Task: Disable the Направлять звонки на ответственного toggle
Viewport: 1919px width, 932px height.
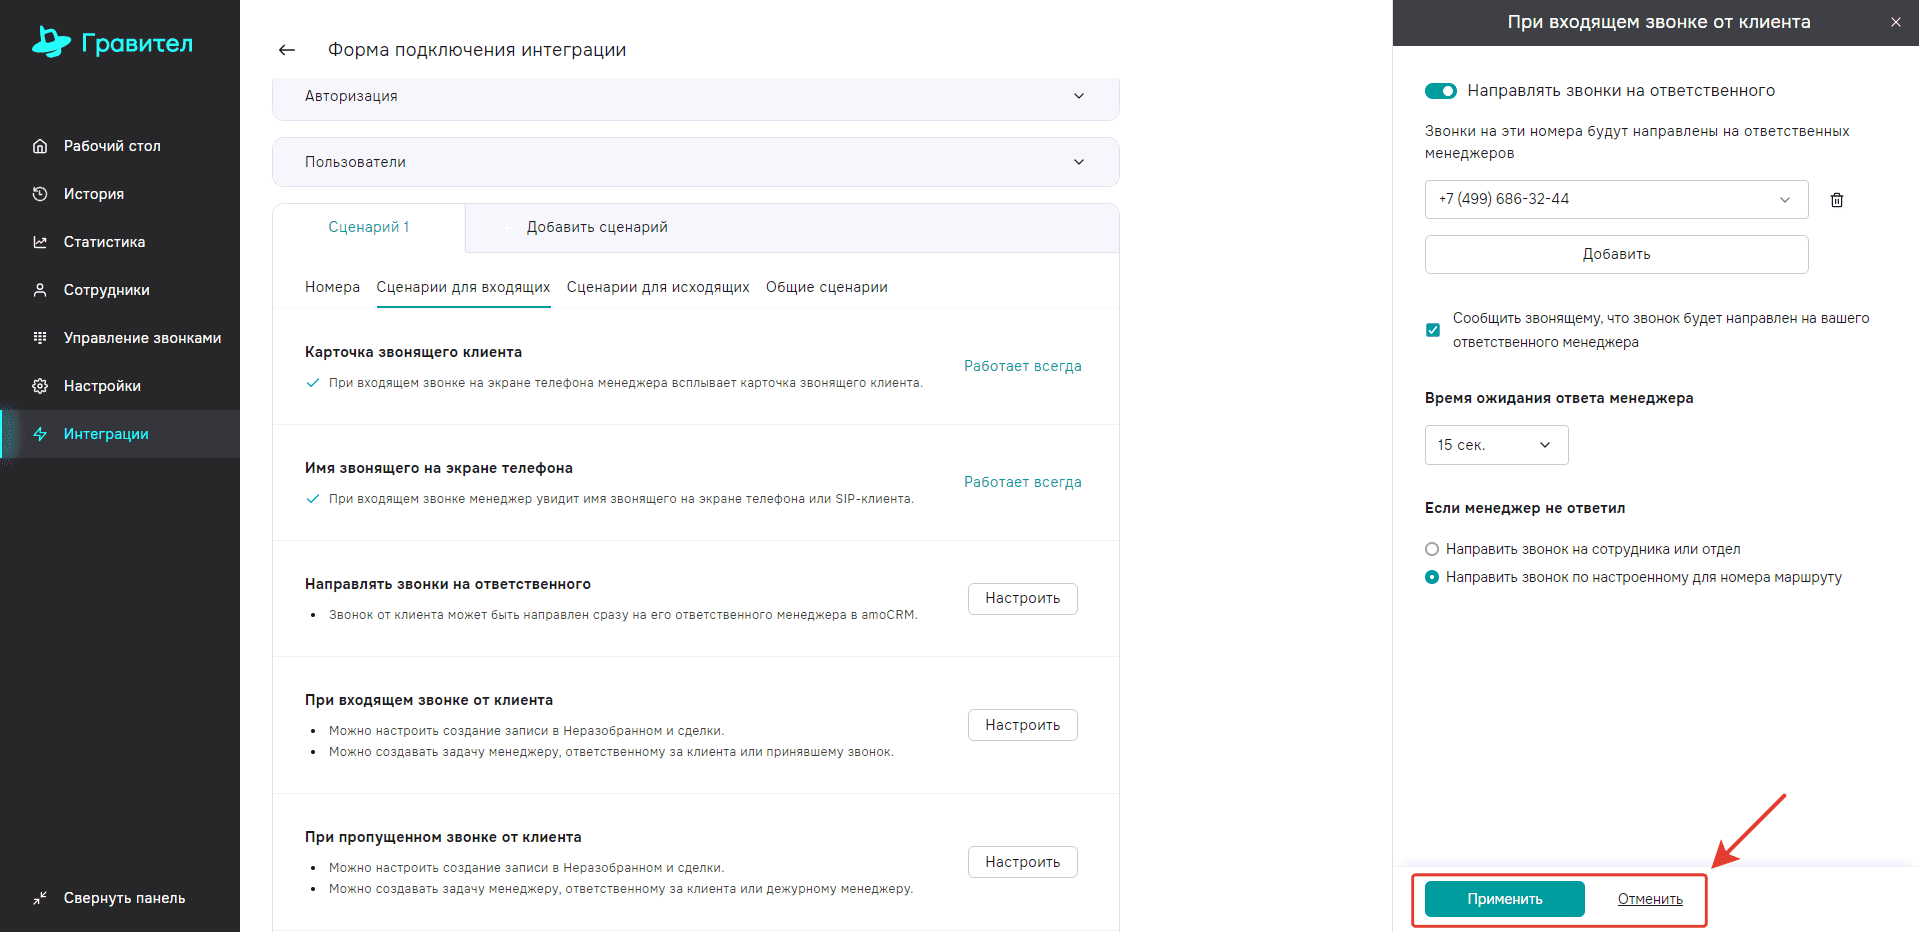Action: (1440, 91)
